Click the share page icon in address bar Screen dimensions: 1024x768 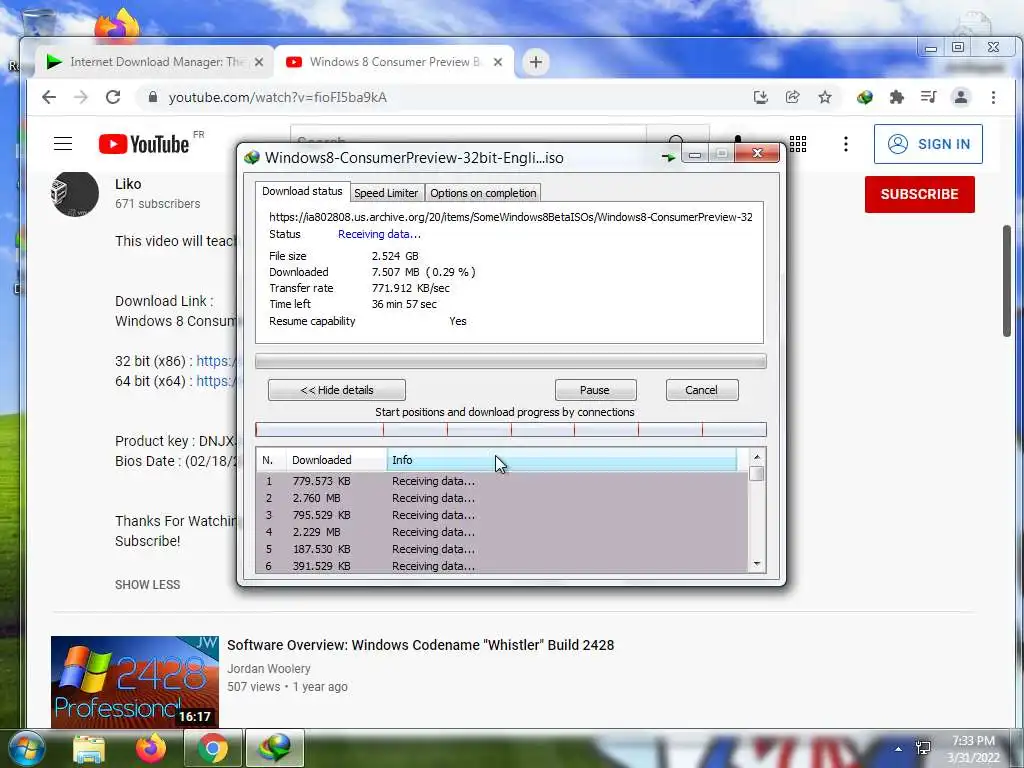point(792,97)
